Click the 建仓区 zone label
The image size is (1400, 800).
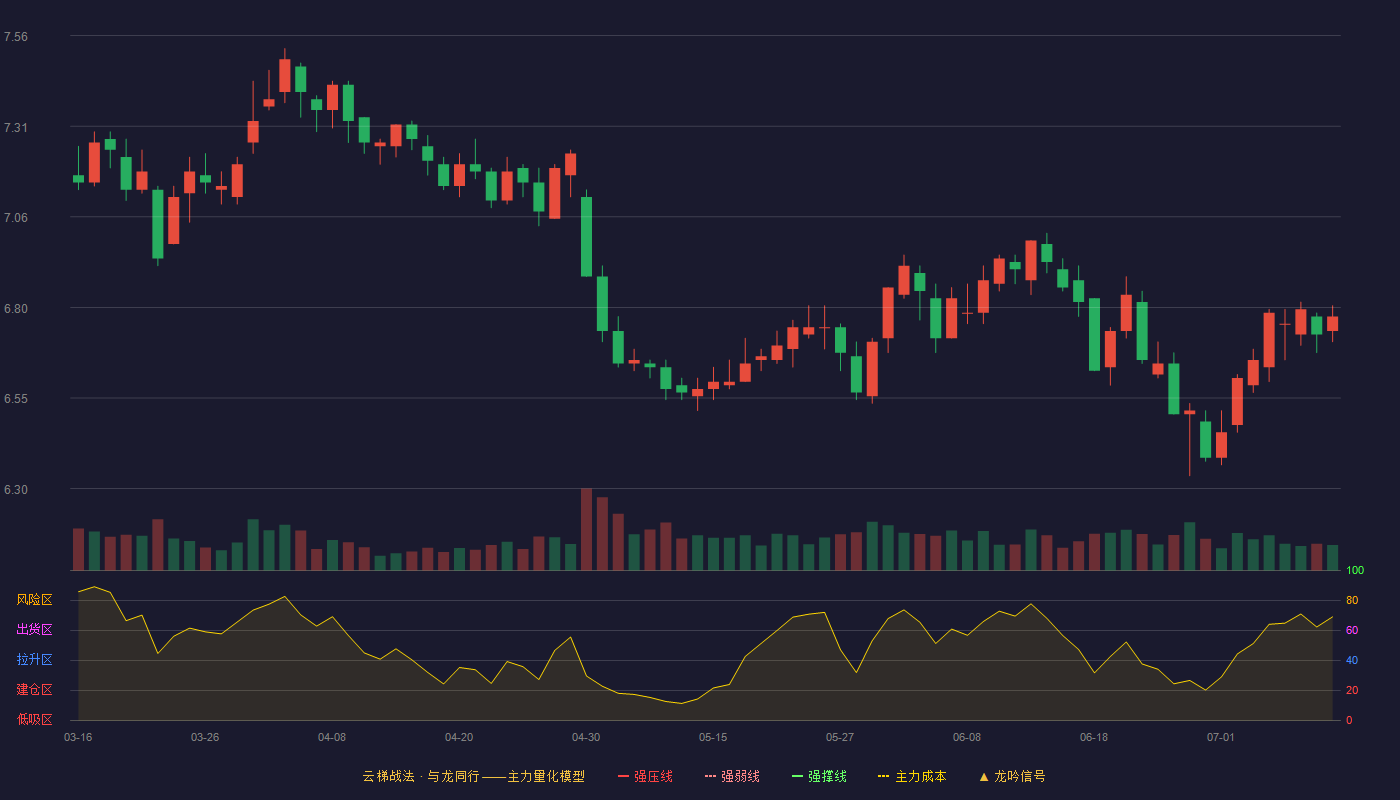click(34, 690)
